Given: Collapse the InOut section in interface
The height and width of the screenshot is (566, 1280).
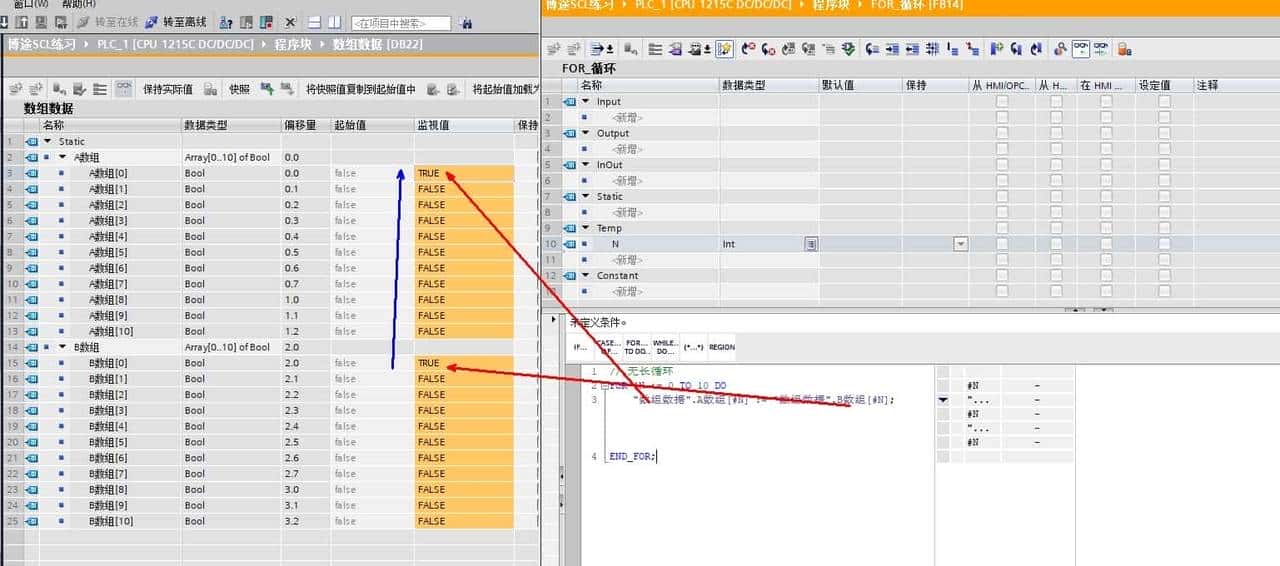Looking at the screenshot, I should pos(586,165).
